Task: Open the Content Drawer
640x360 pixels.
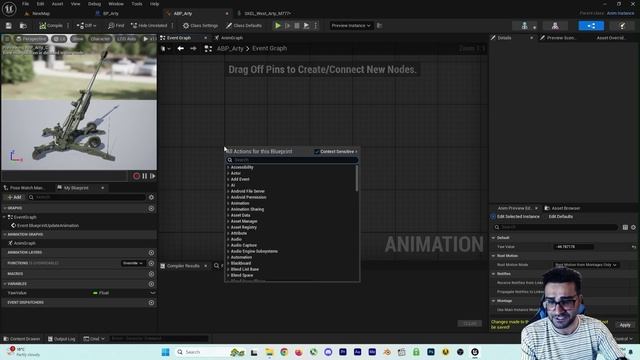Action: tap(22, 339)
